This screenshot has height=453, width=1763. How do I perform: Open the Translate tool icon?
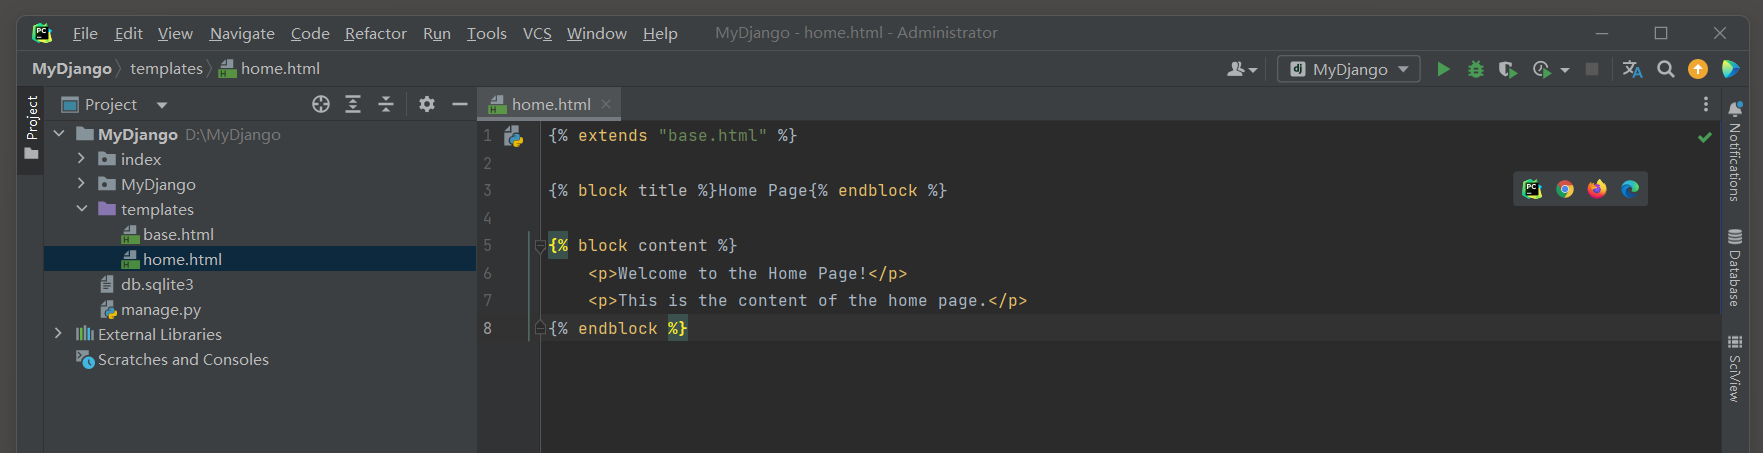pyautogui.click(x=1632, y=69)
